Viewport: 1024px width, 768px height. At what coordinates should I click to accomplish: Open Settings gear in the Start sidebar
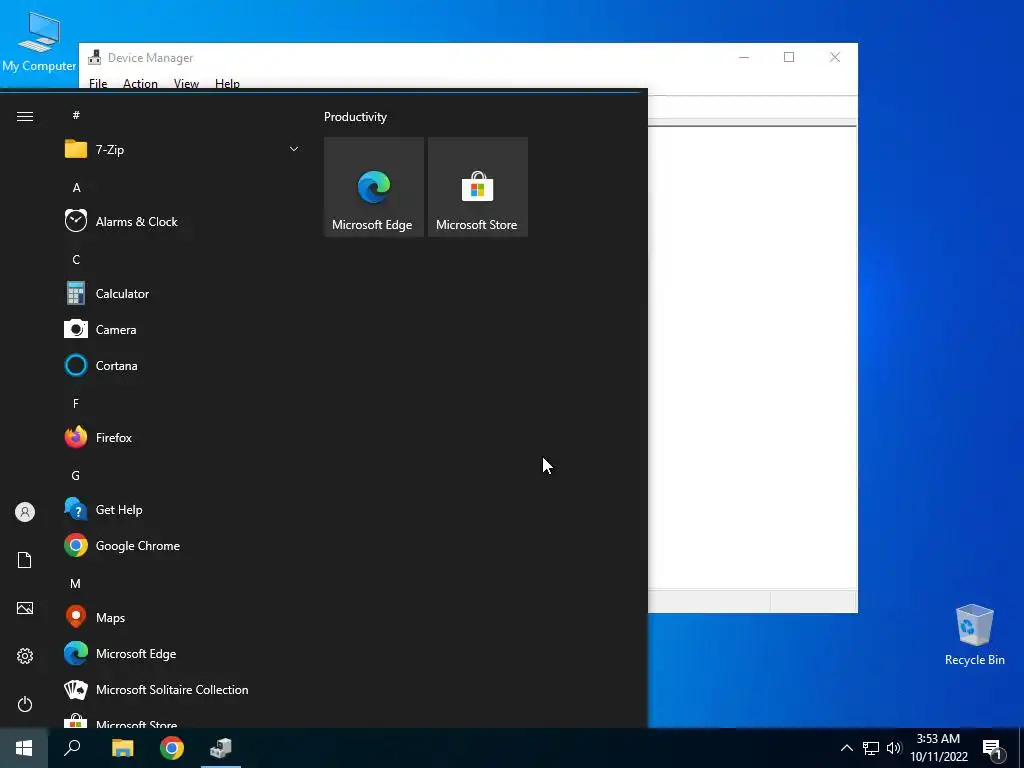(x=25, y=656)
